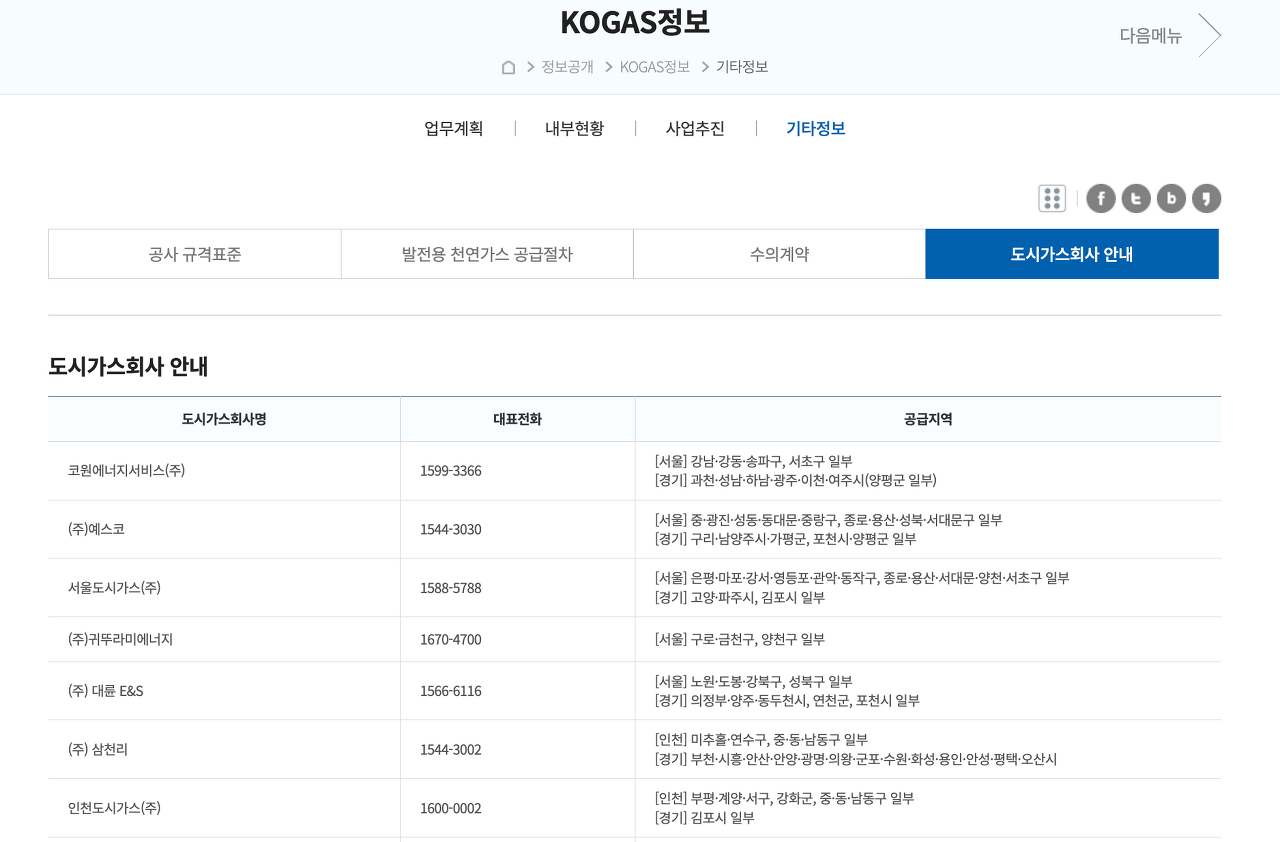This screenshot has height=842, width=1280.
Task: Click 삼천리 supply area 미추홀·연수구 line
Action: [x=762, y=739]
